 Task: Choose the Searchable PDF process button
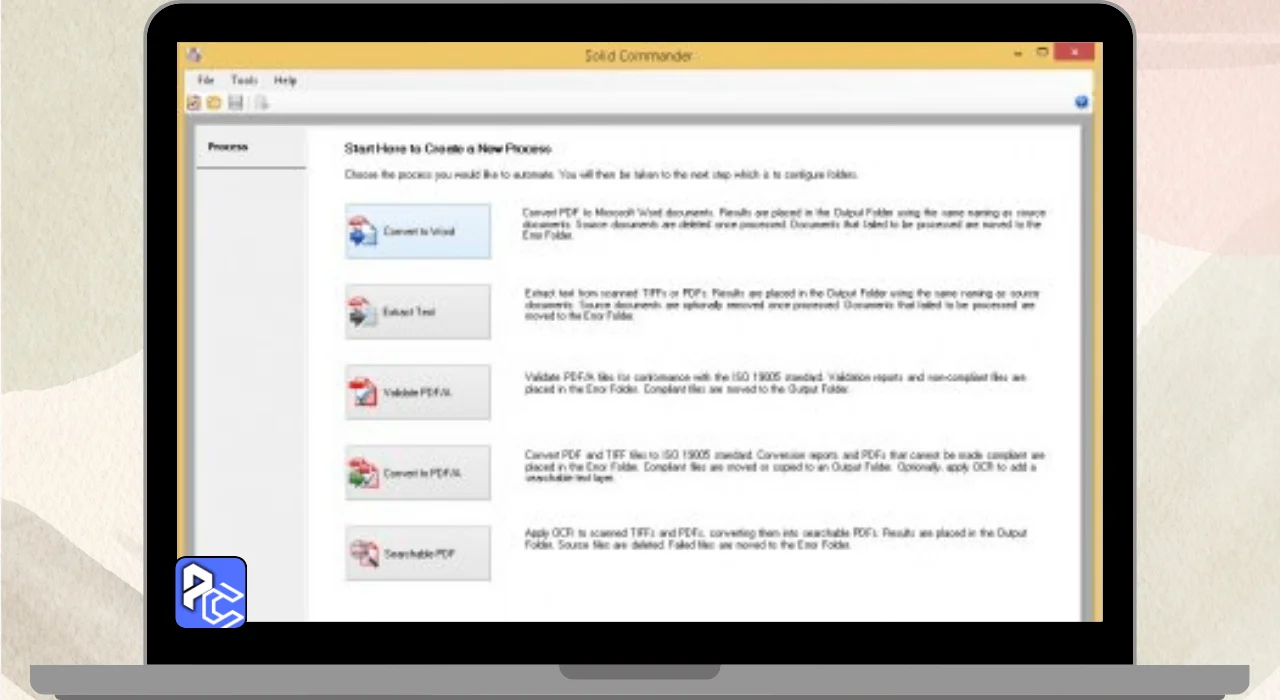(418, 553)
